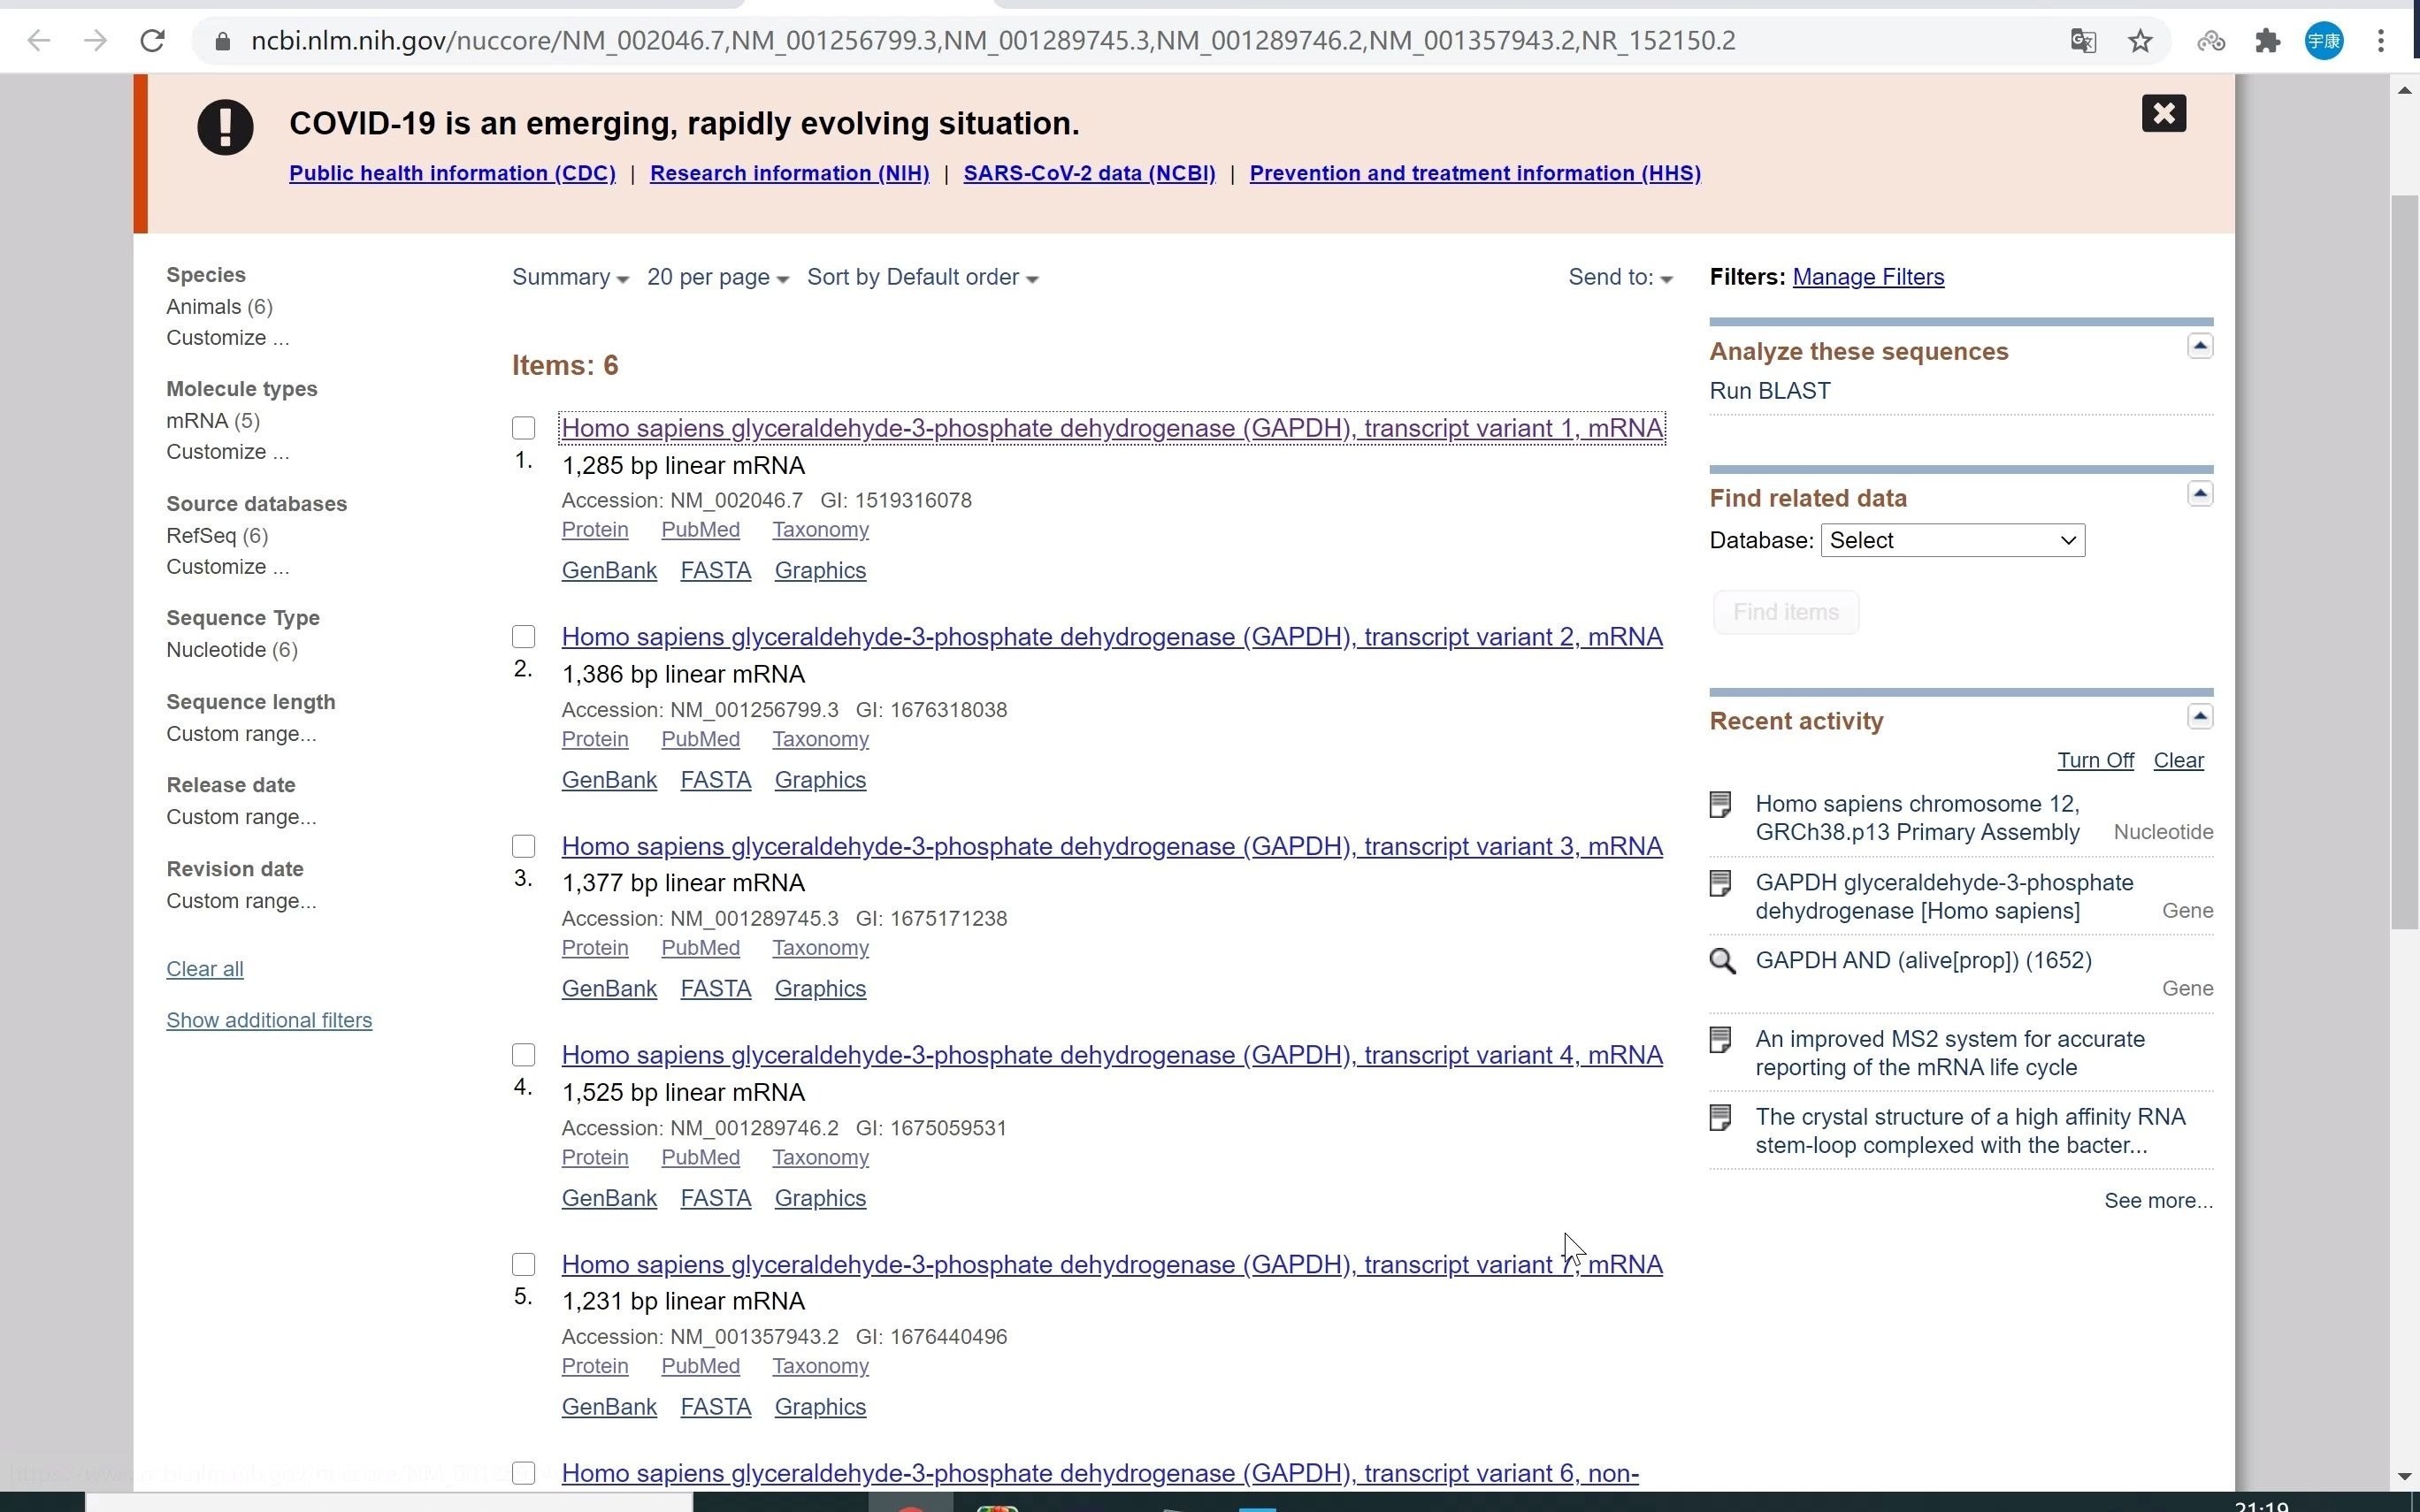2420x1512 pixels.
Task: Open the PubMed link for transcript variant 1
Action: [x=699, y=528]
